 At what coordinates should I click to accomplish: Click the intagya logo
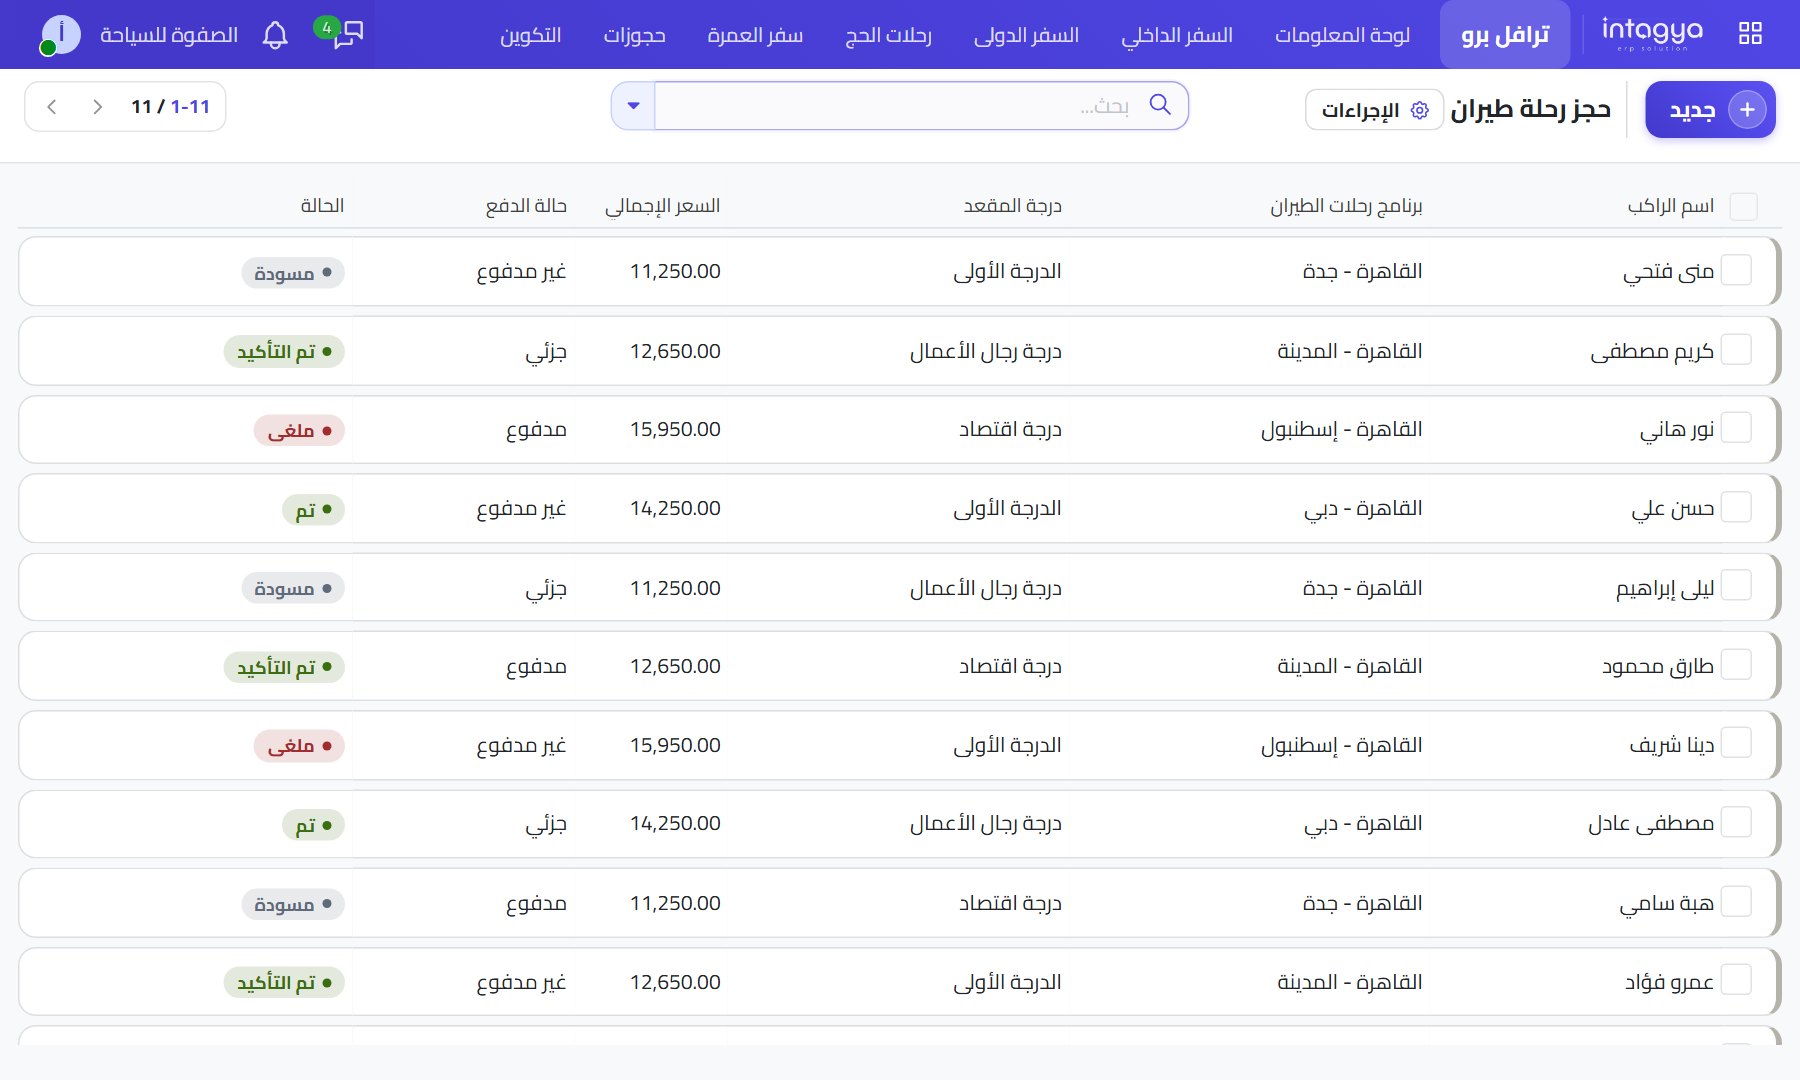coord(1652,33)
